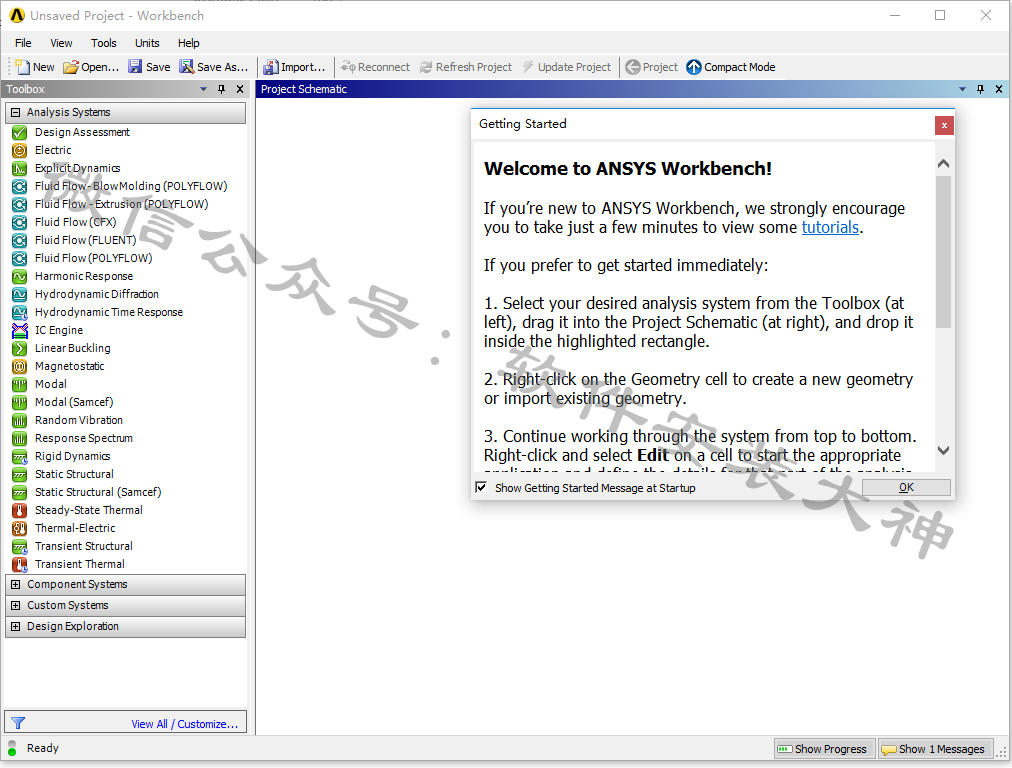The width and height of the screenshot is (1012, 768).
Task: Select the IC Engine icon
Action: [x=19, y=330]
